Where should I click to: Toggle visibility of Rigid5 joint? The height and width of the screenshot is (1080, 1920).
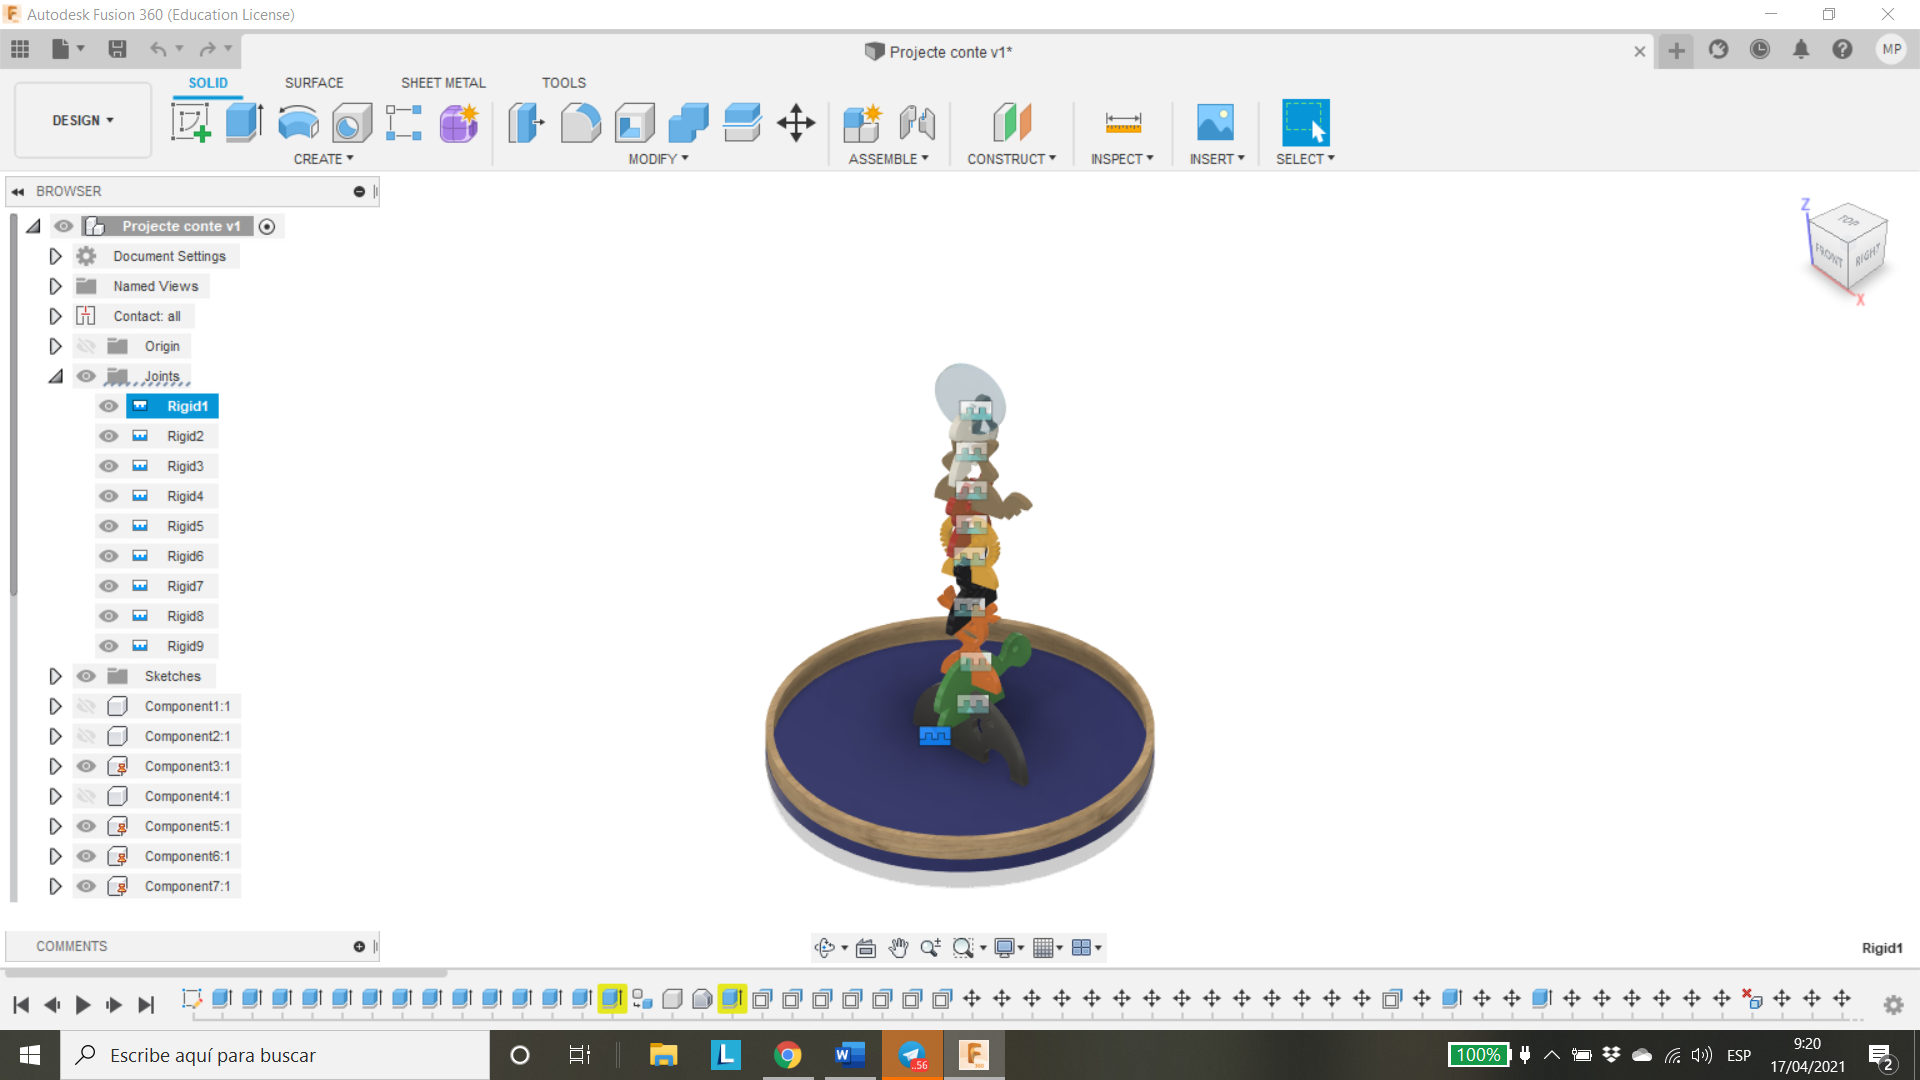[x=109, y=525]
